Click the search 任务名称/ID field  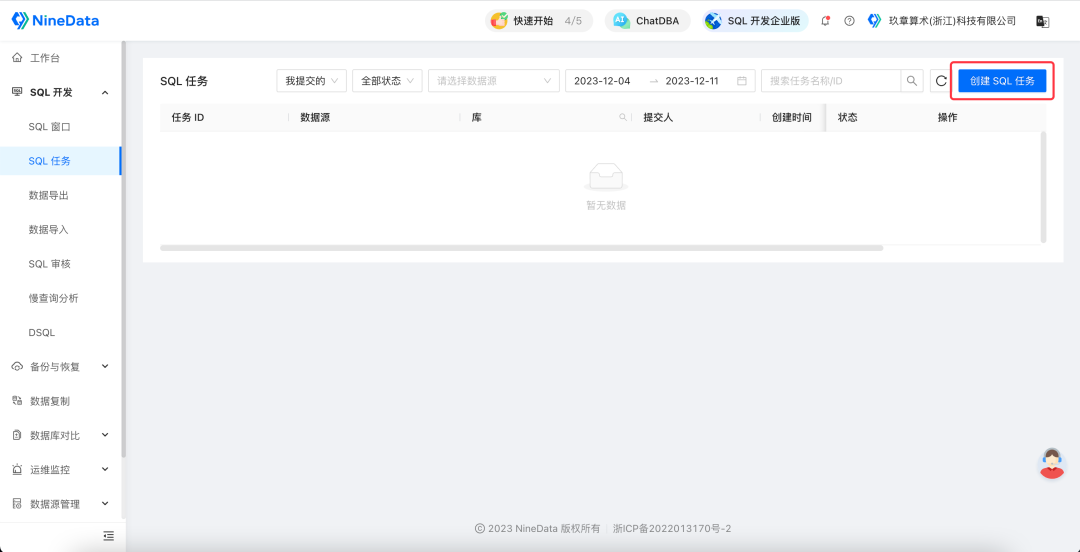click(831, 81)
